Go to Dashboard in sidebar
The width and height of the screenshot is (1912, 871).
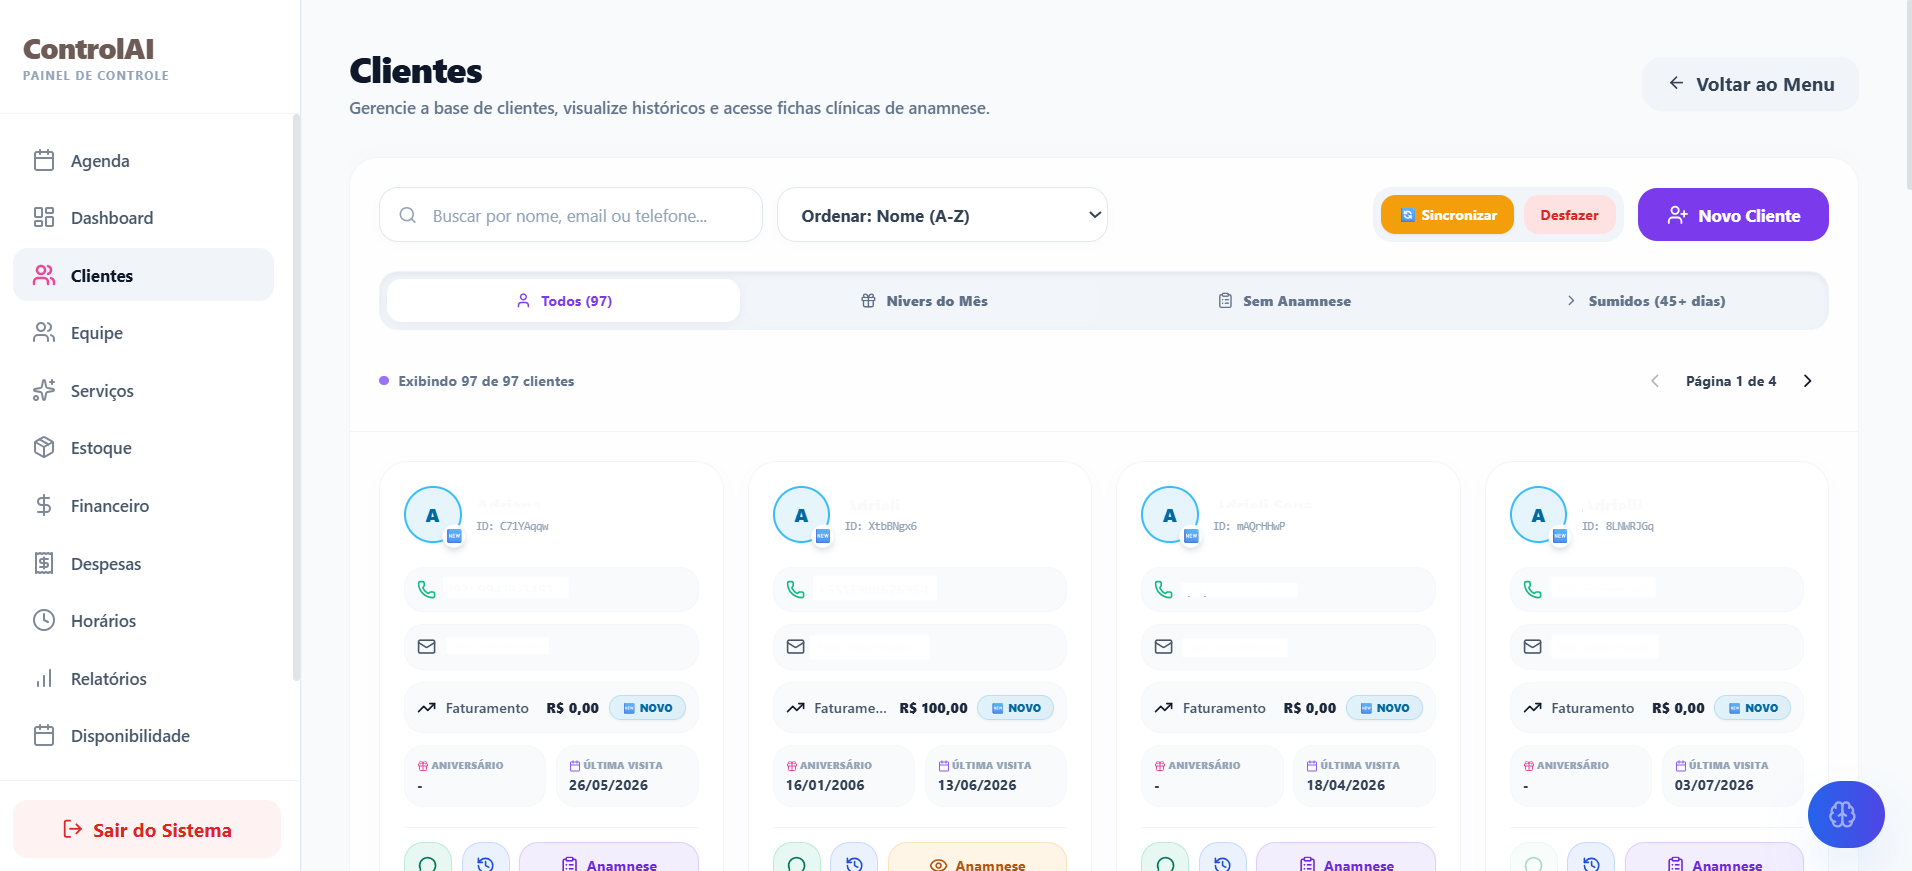[x=143, y=217]
